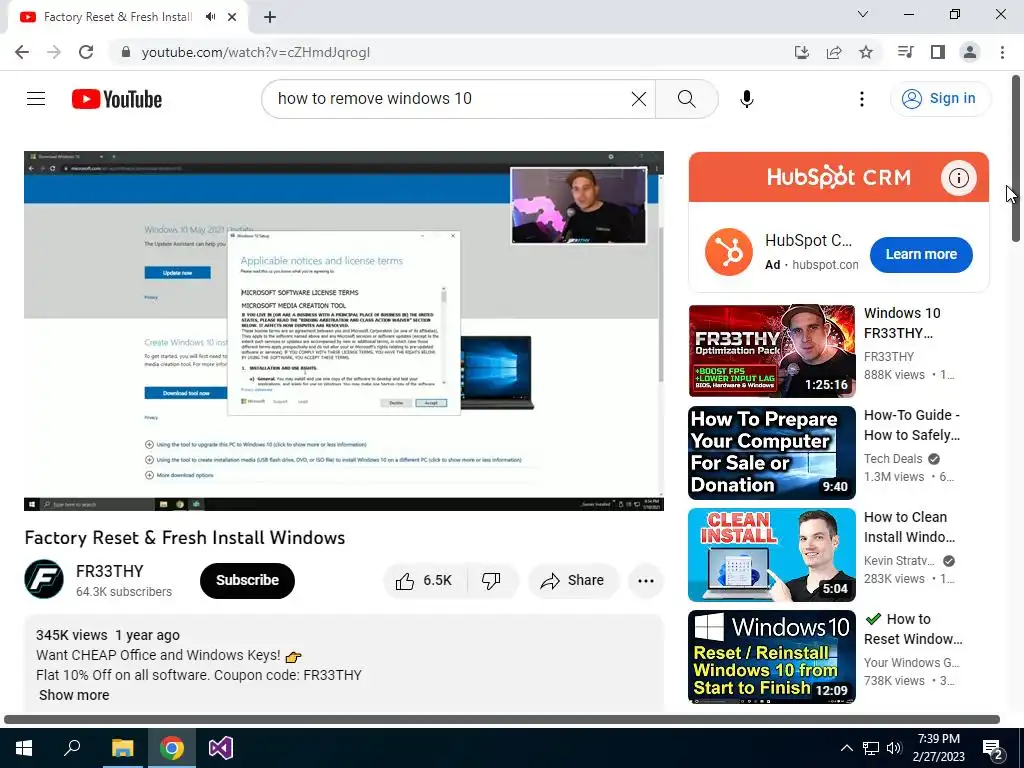Viewport: 1024px width, 768px height.
Task: Open the FR33THY channel avatar
Action: pos(44,579)
